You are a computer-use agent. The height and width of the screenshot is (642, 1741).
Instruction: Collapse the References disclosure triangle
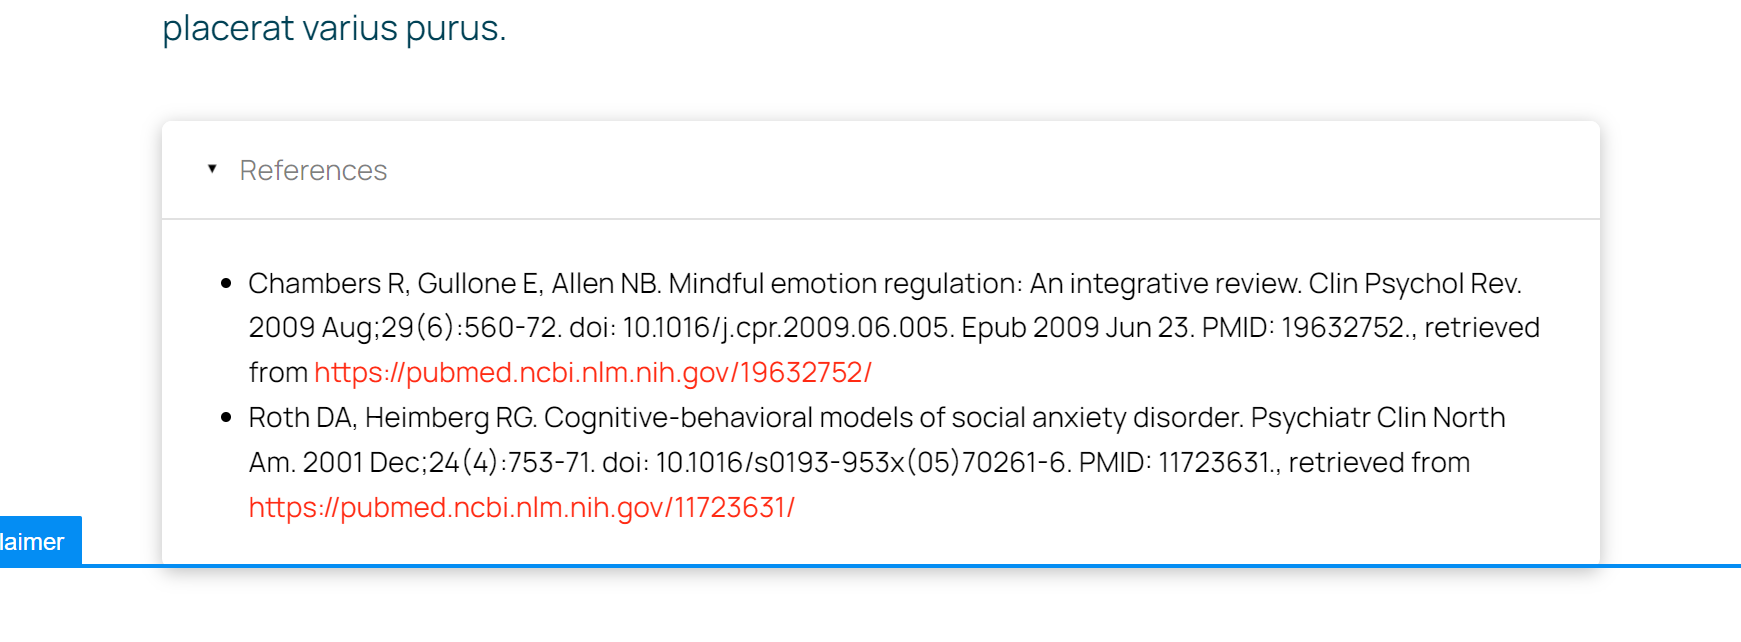[212, 169]
